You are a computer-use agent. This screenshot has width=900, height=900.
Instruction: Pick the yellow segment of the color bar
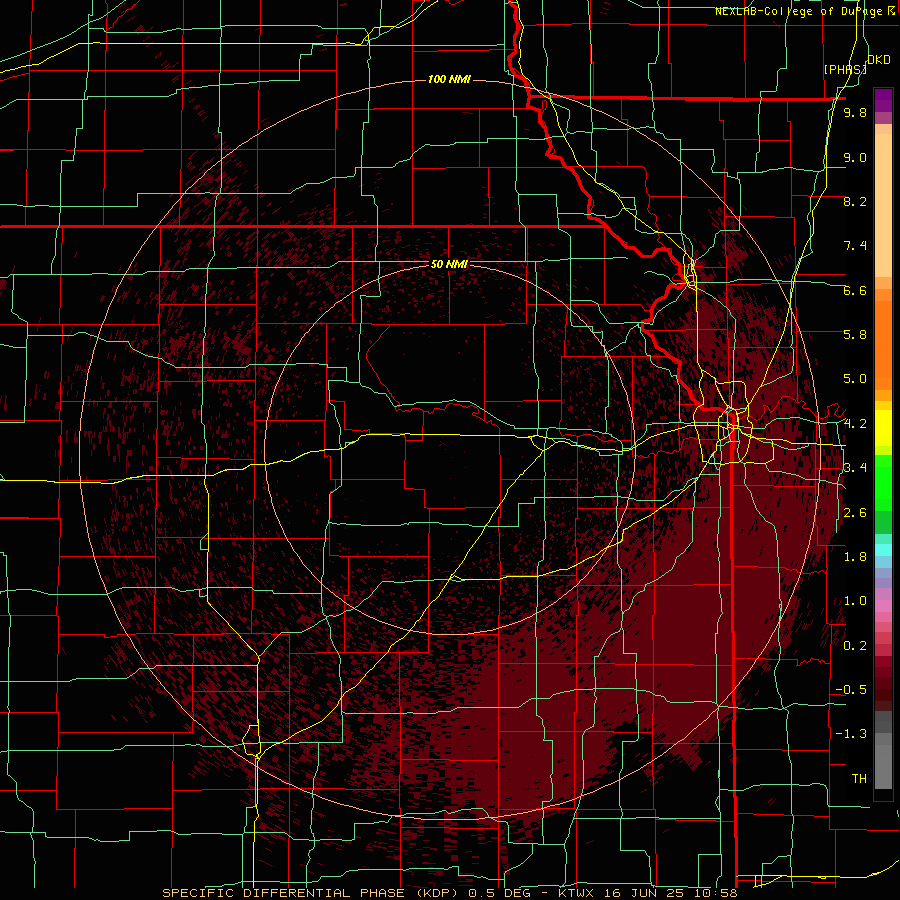coord(883,428)
